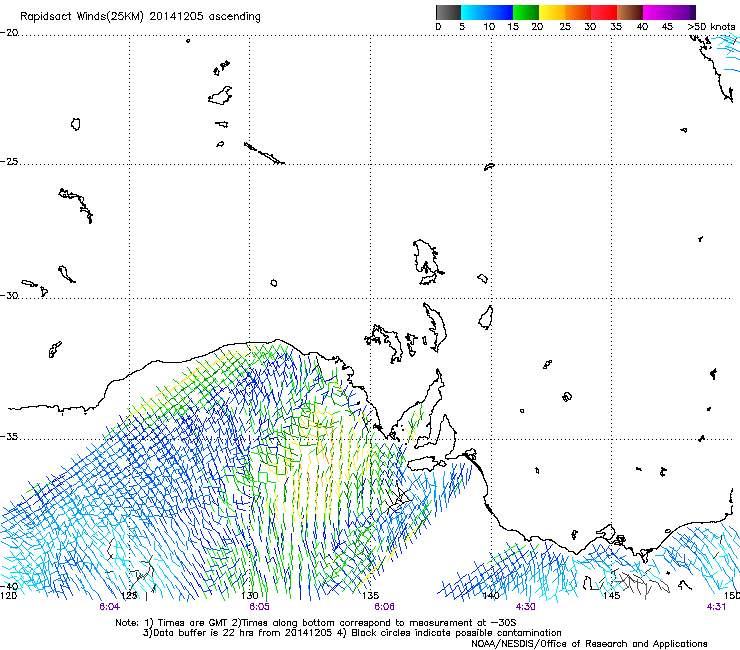Click the map title 'Rapidsact Winds(25KM) 20141205 ascending'
The width and height of the screenshot is (740, 650).
[140, 17]
